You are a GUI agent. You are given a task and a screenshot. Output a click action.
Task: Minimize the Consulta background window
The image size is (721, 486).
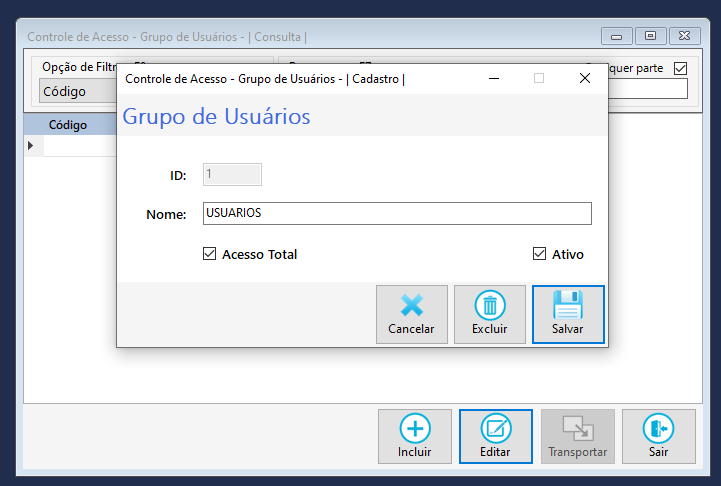click(x=617, y=36)
